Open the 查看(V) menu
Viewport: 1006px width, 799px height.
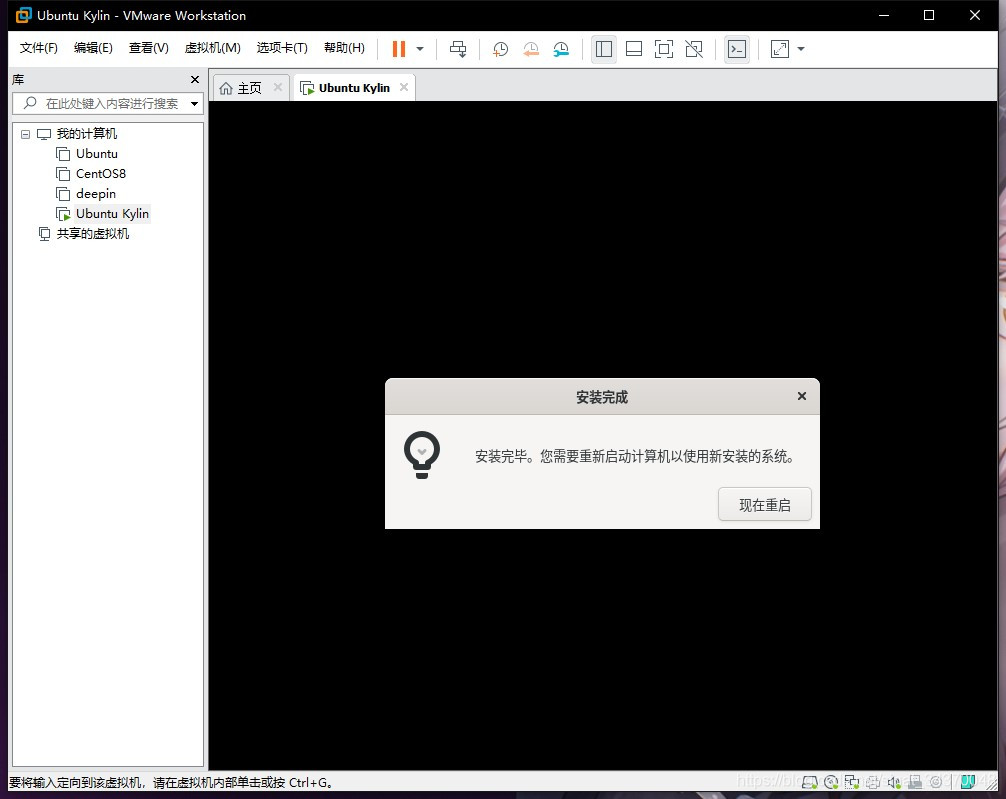tap(148, 48)
